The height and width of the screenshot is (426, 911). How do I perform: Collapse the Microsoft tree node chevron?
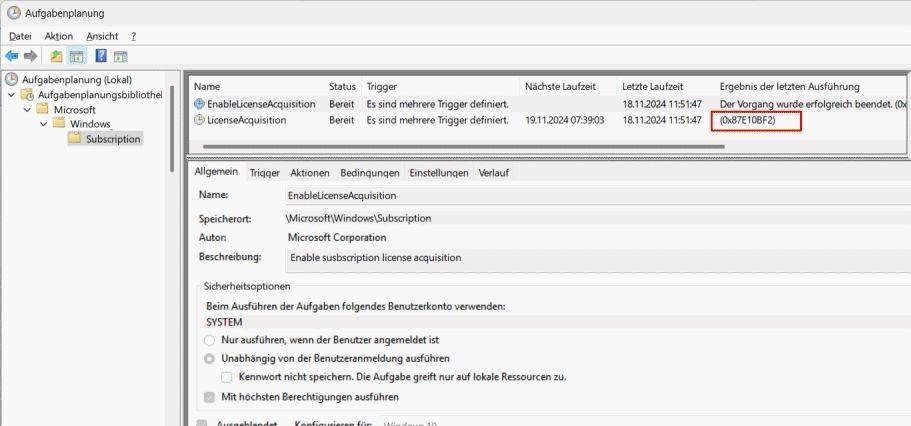(x=27, y=109)
